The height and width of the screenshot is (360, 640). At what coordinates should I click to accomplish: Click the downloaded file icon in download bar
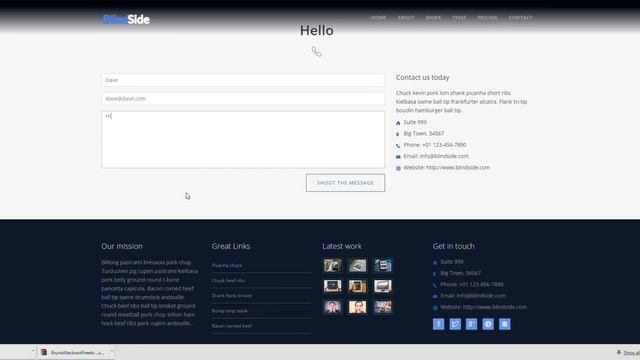coord(44,352)
